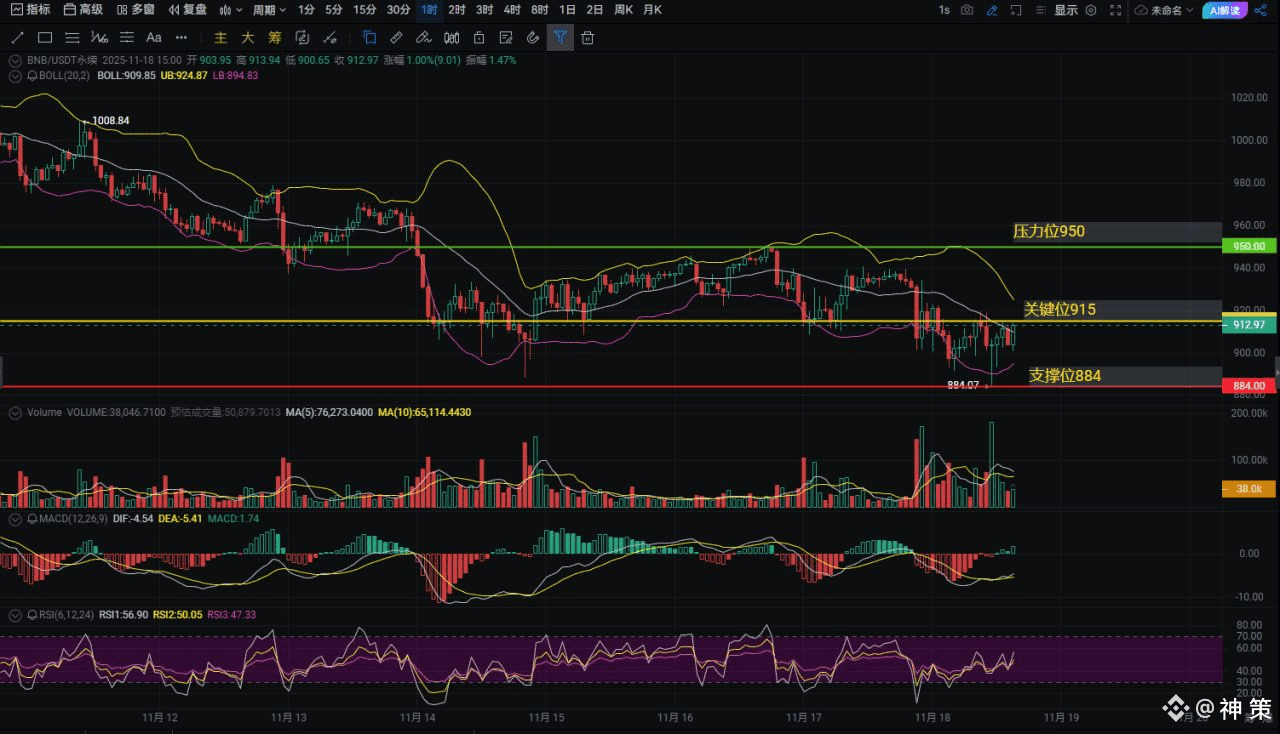Toggle the highlighted filter funnel tool
The height and width of the screenshot is (734, 1280).
(560, 38)
